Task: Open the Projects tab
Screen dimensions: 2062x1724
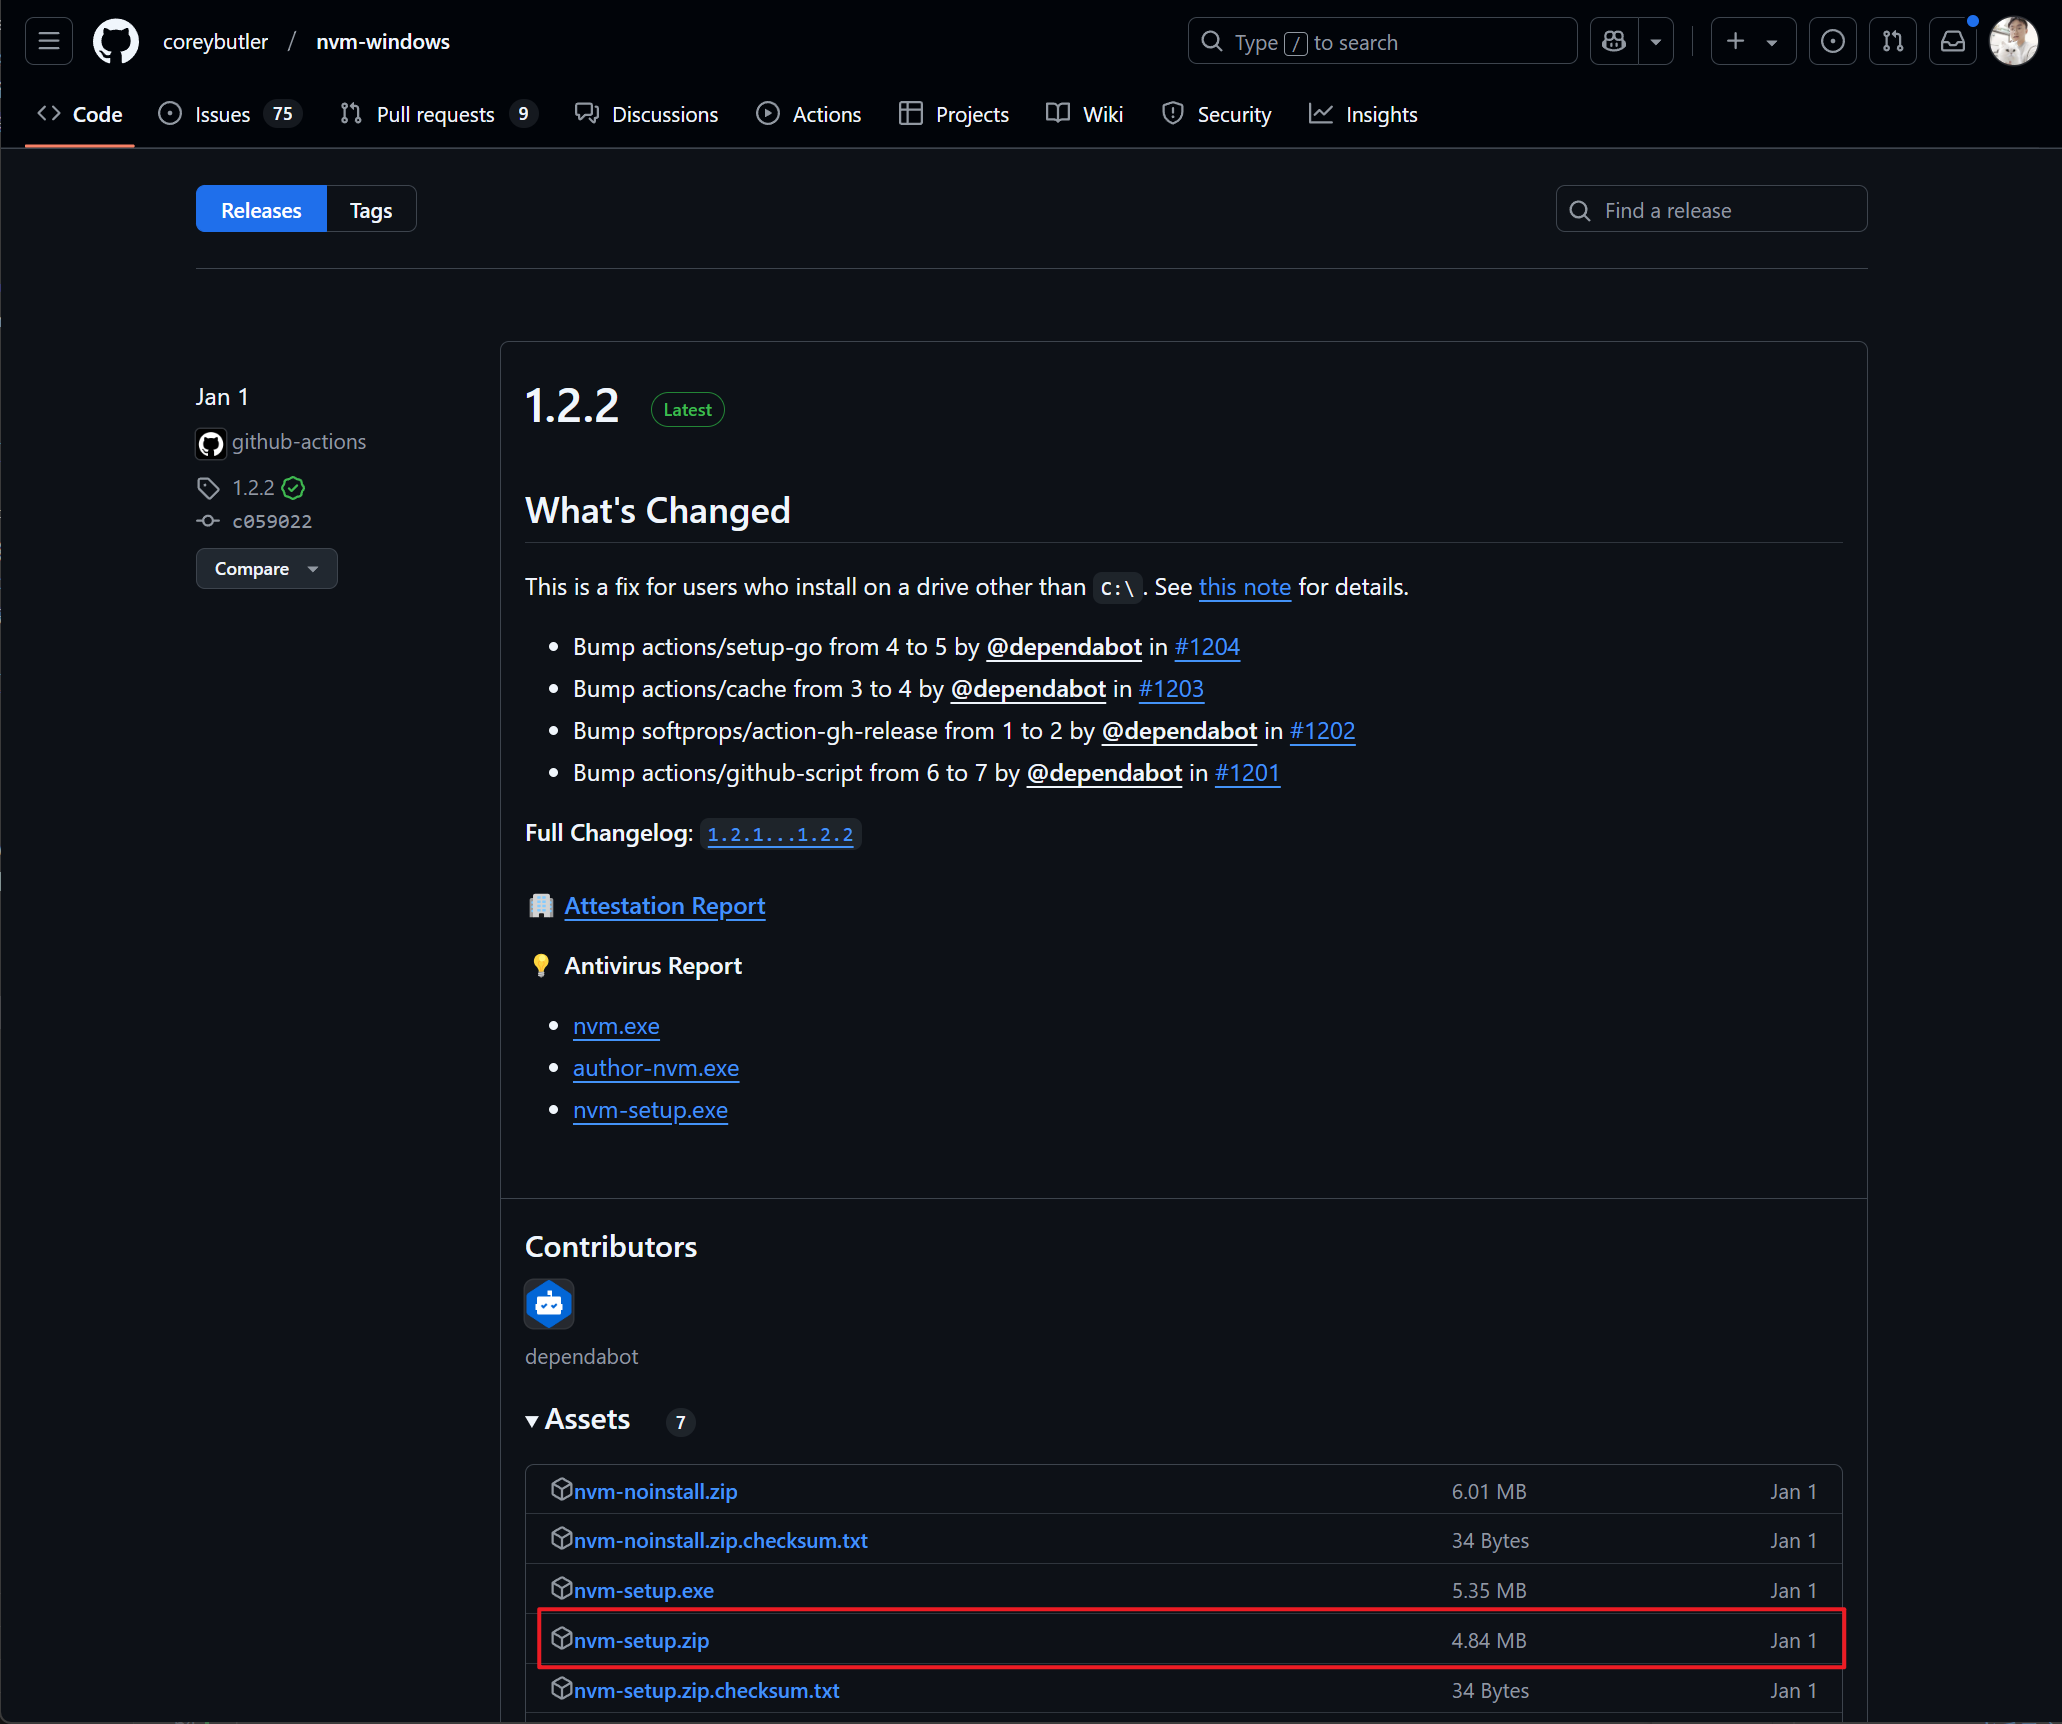Action: (x=954, y=114)
